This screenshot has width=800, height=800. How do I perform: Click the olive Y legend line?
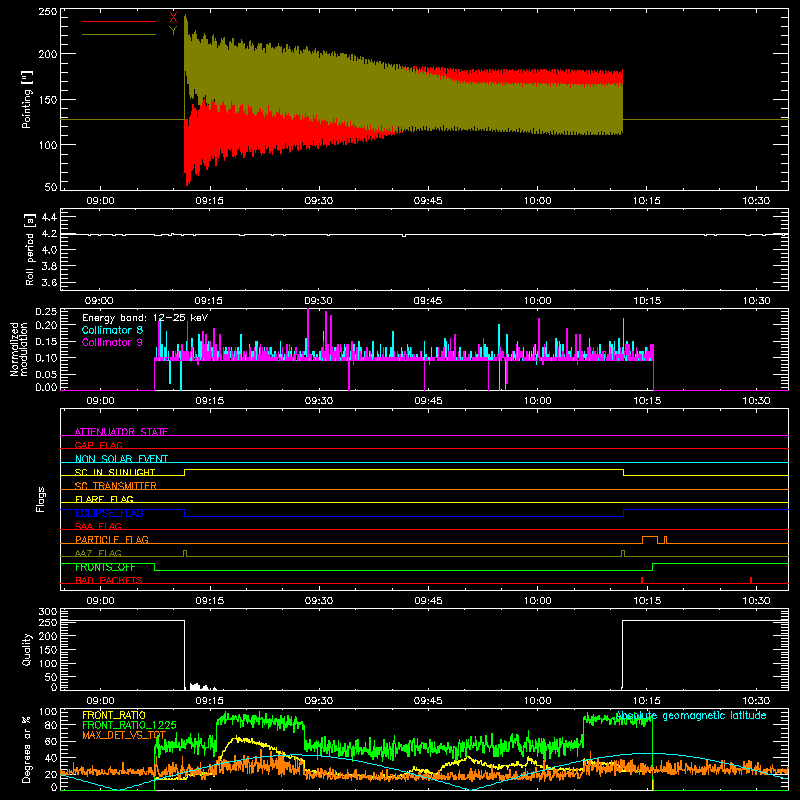pyautogui.click(x=119, y=35)
